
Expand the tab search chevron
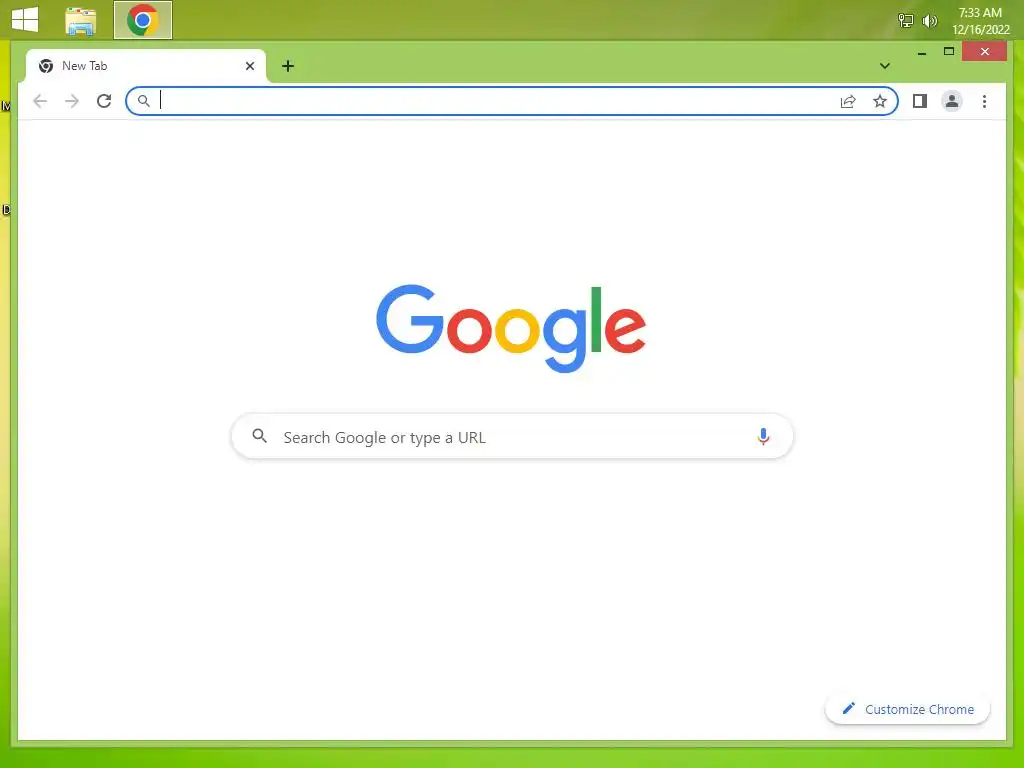pos(884,66)
